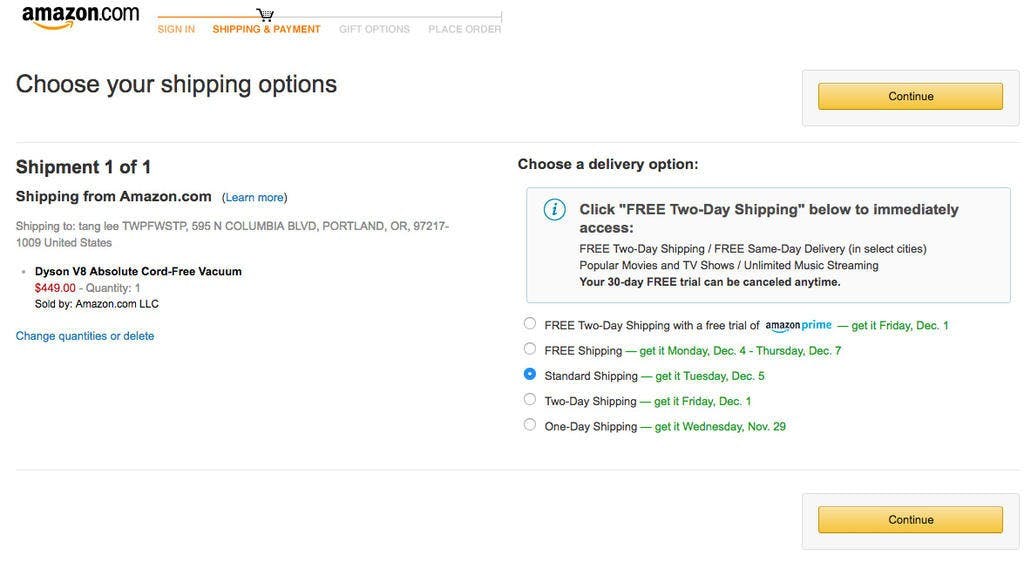
Task: Click Change quantities or delete link
Action: 85,336
